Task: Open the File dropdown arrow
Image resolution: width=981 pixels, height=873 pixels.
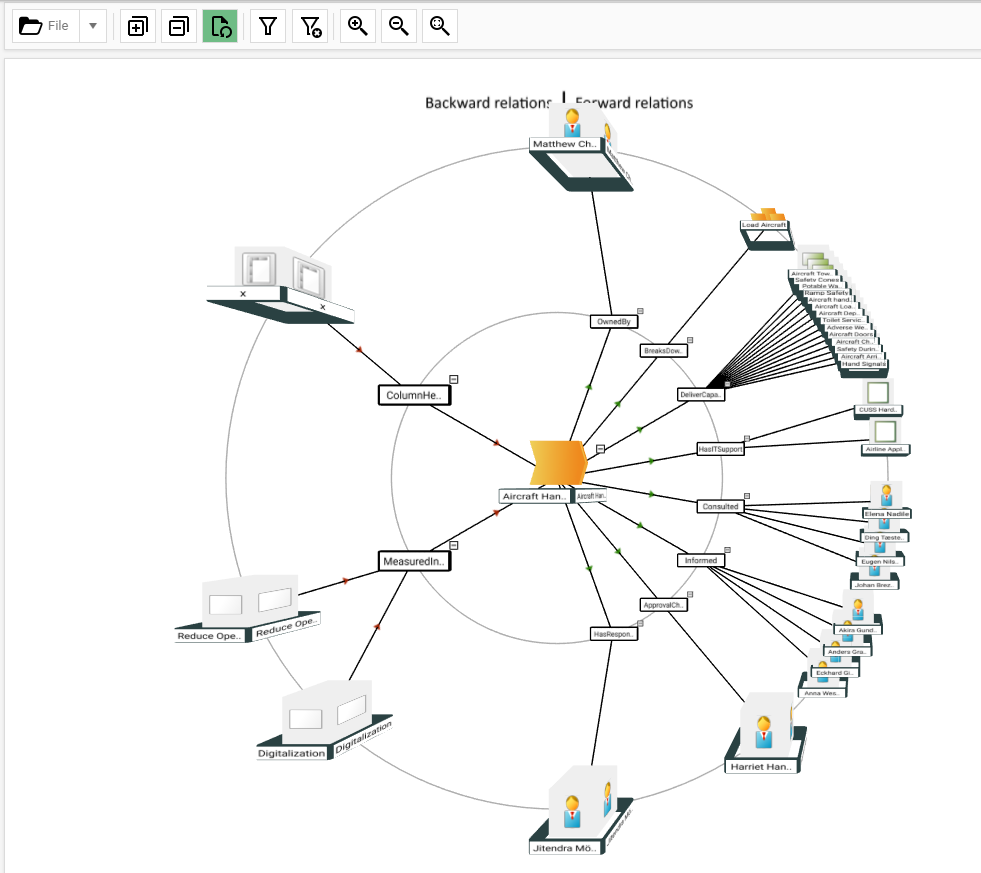Action: pyautogui.click(x=93, y=27)
